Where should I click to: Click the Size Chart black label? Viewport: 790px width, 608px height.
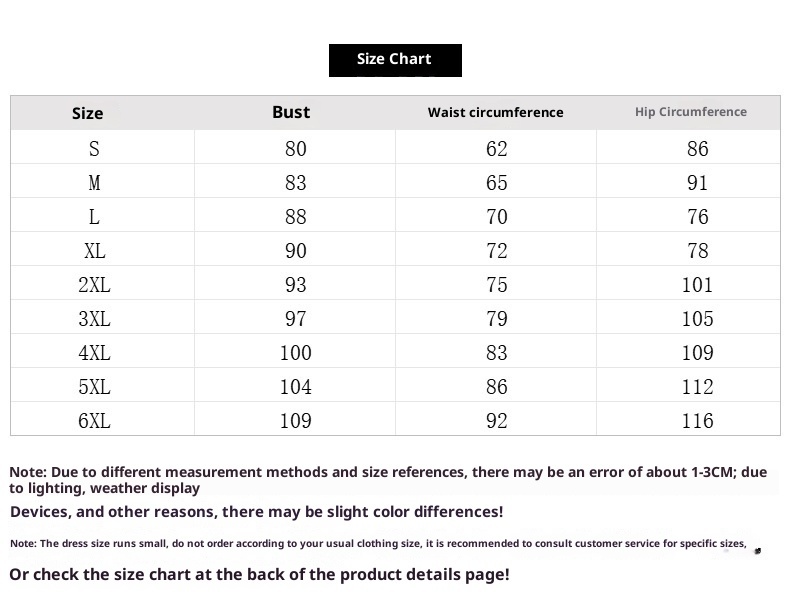click(x=395, y=60)
